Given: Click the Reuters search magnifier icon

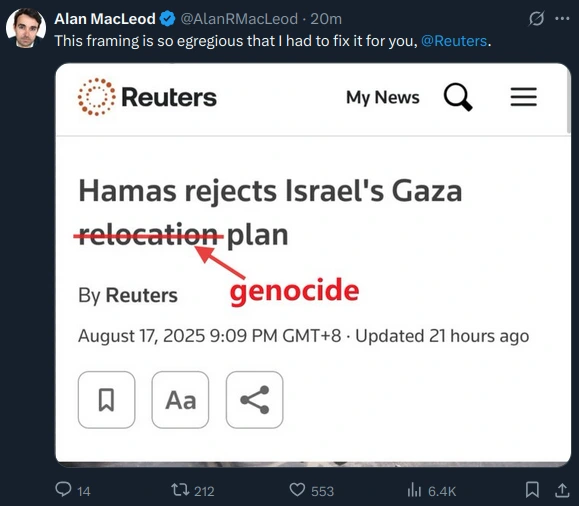Looking at the screenshot, I should (x=458, y=97).
